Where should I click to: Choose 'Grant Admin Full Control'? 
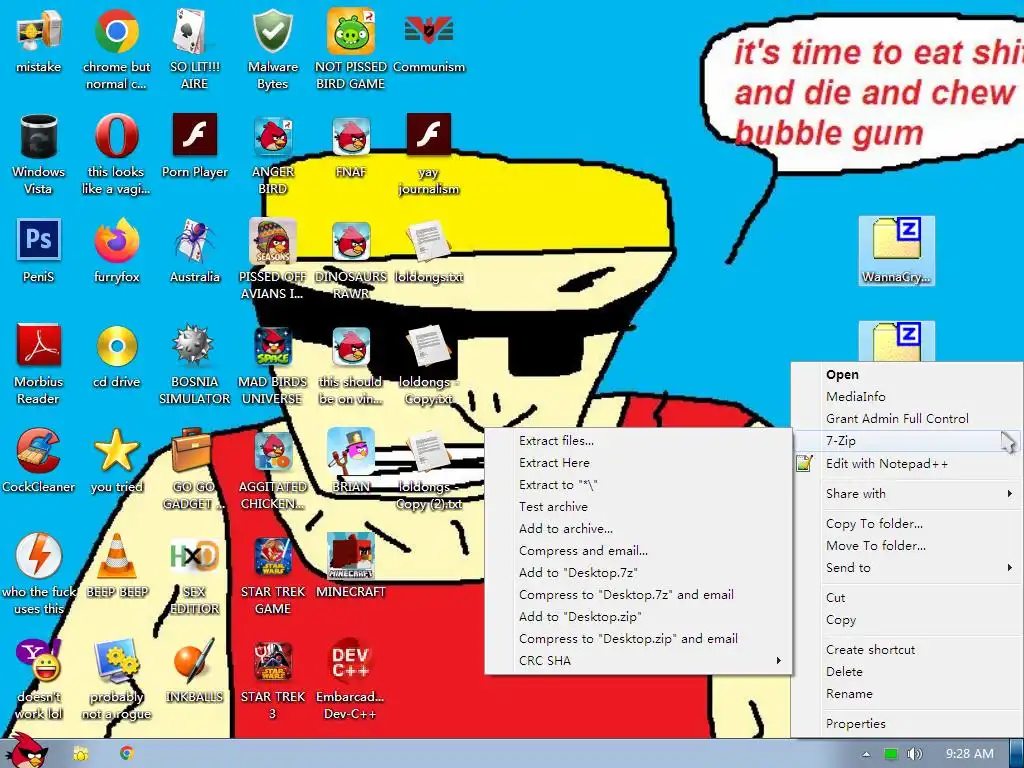906,419
